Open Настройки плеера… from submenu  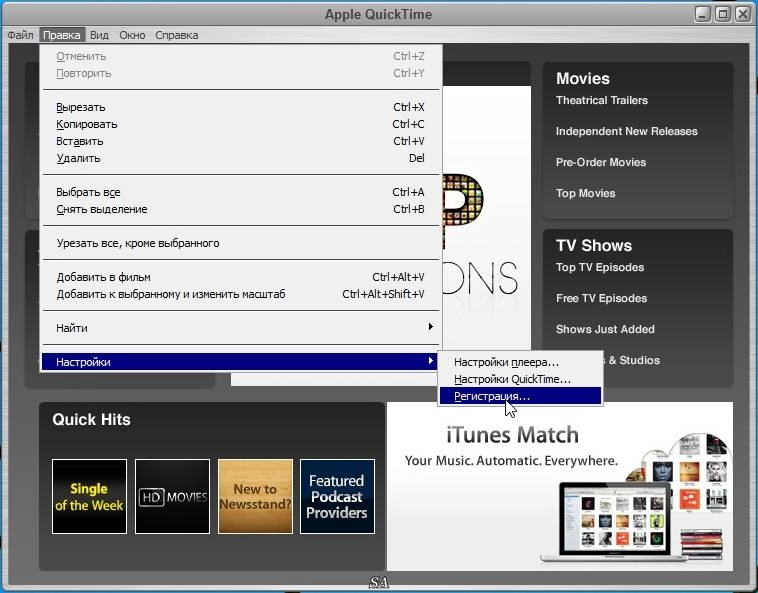point(520,362)
